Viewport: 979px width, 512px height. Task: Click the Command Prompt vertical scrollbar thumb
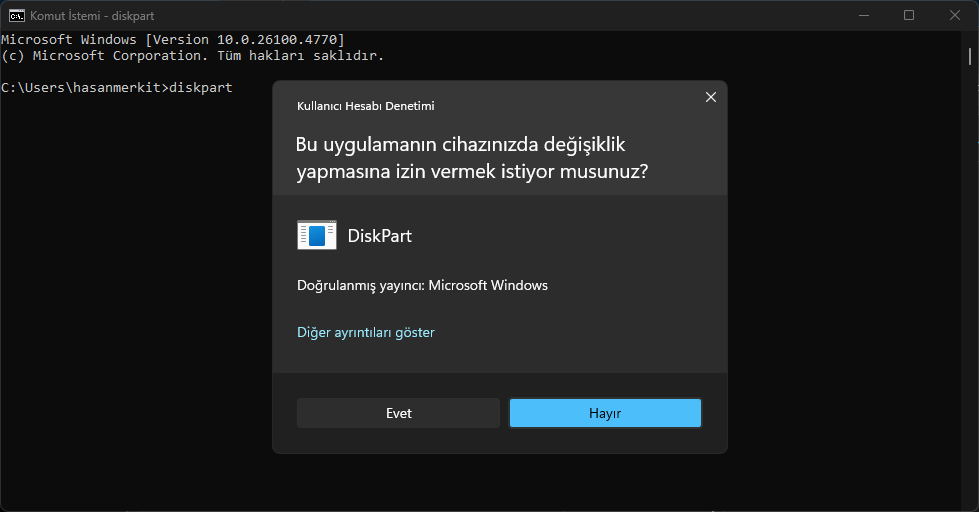970,56
